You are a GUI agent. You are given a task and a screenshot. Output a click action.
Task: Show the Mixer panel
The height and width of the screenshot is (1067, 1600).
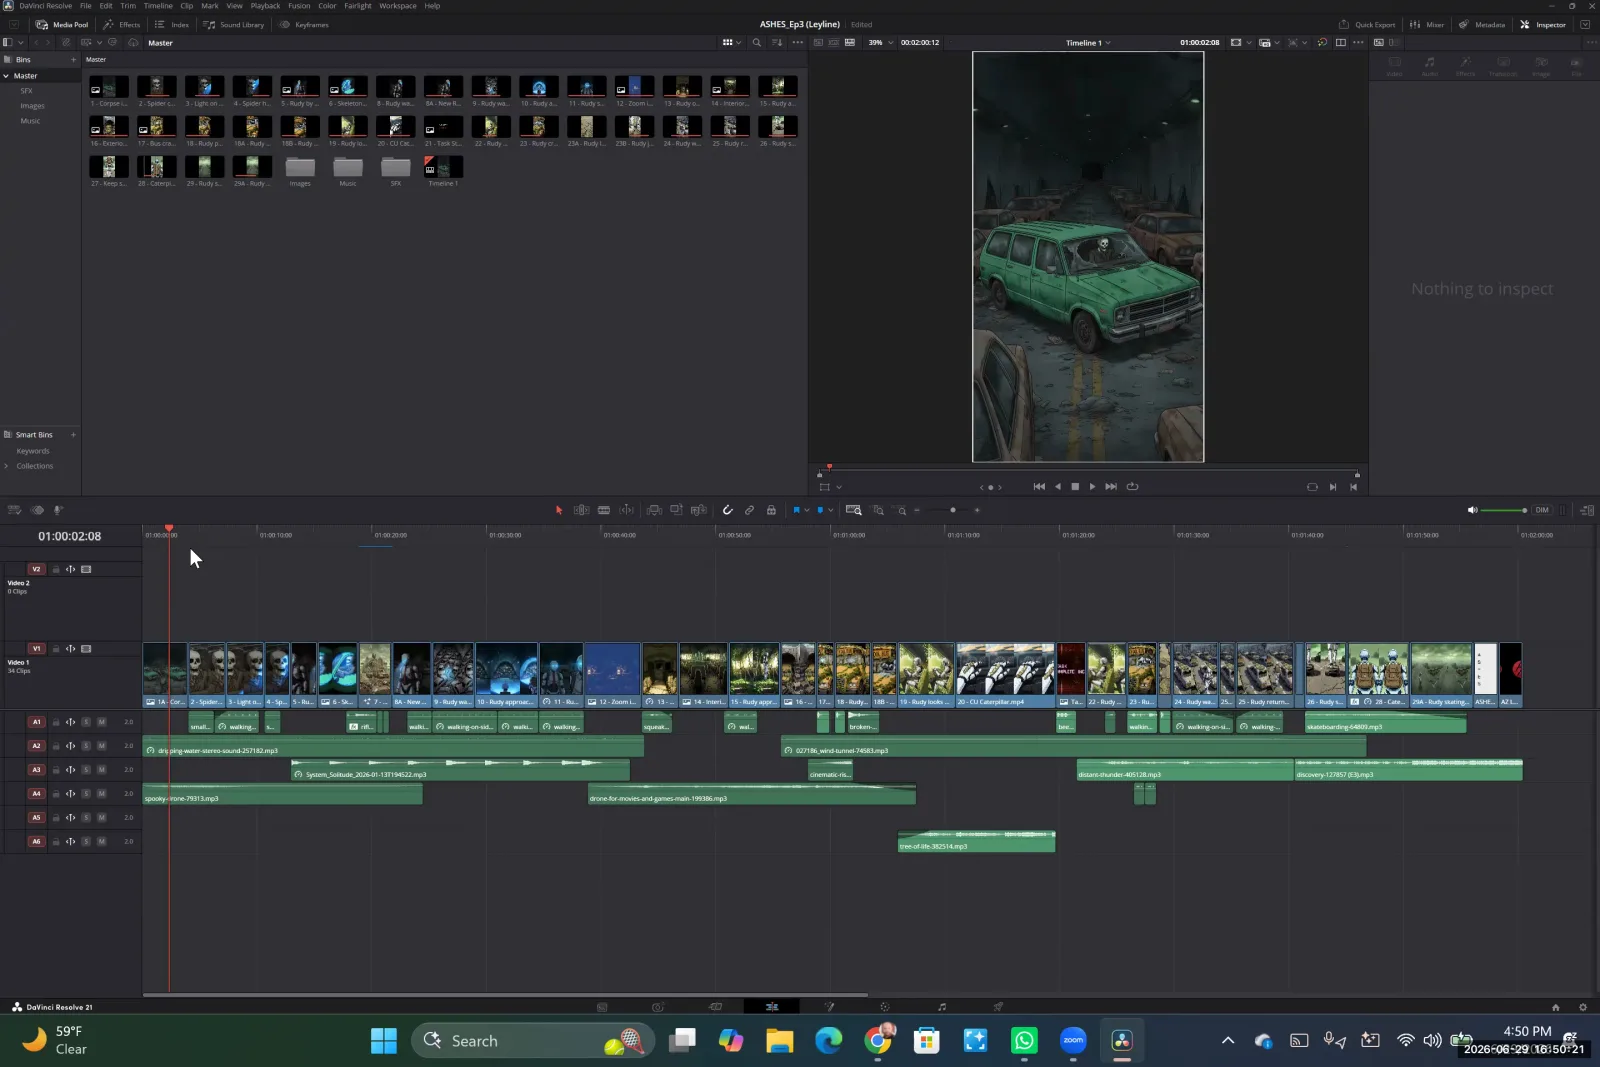[1427, 25]
